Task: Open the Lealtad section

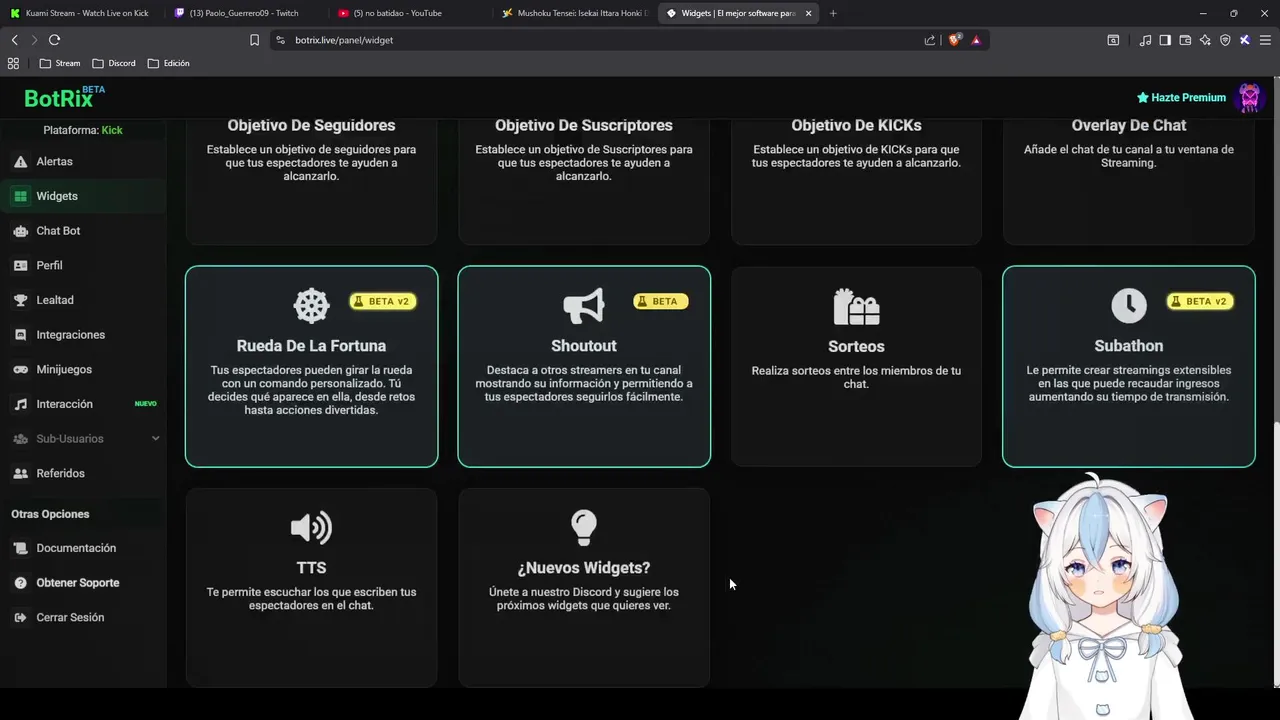Action: tap(83, 300)
